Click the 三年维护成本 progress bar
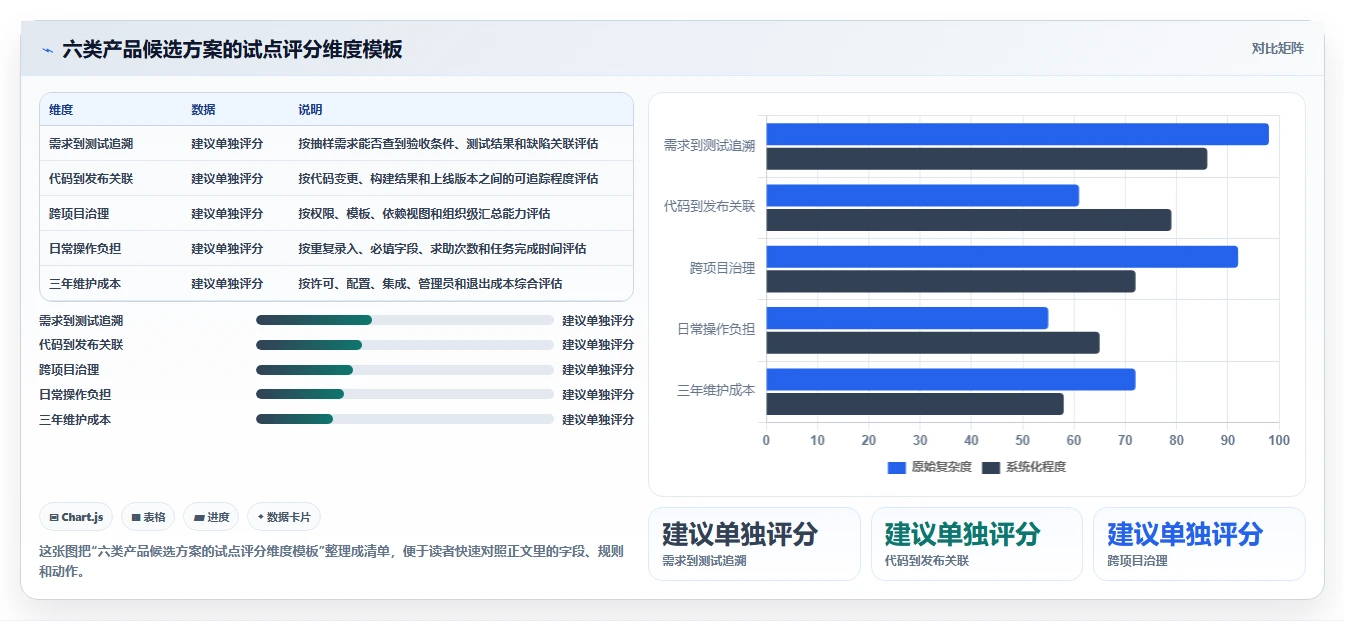Viewport: 1345px width, 621px height. 405,419
